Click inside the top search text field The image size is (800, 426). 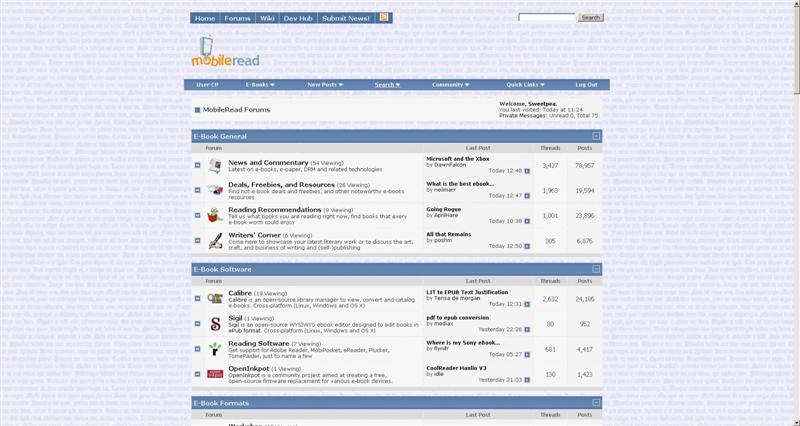tap(546, 17)
